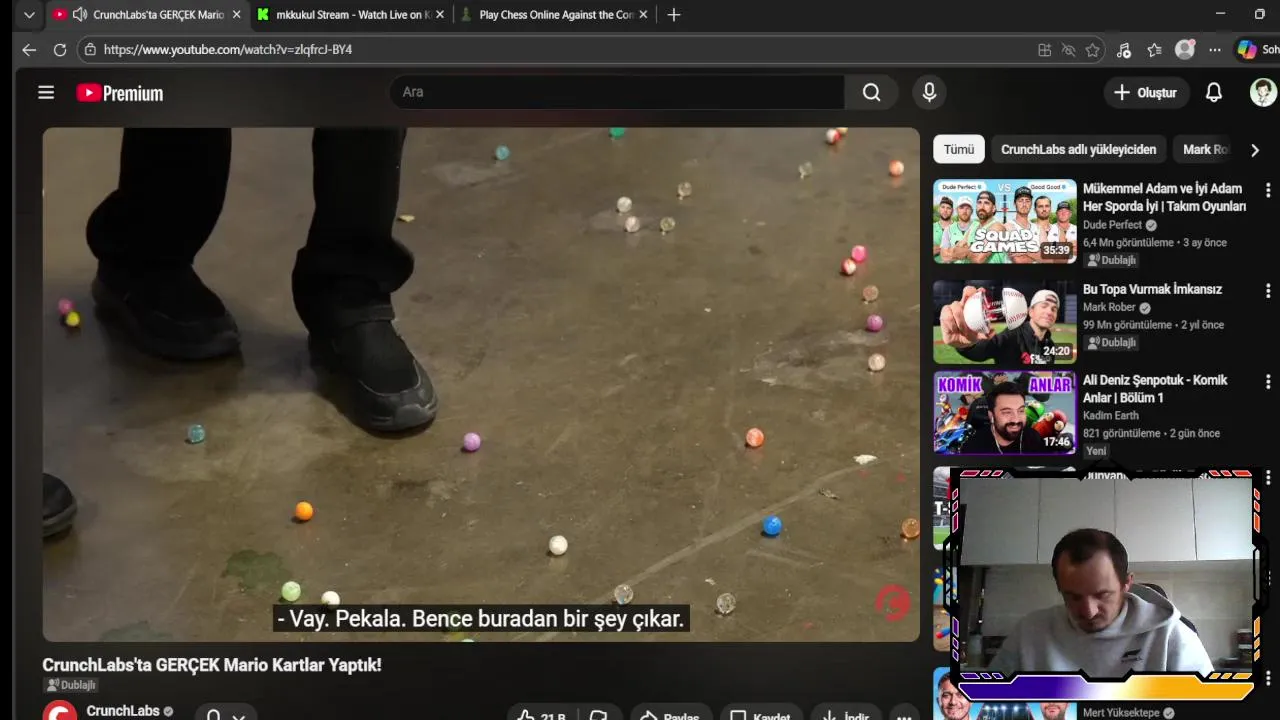The width and height of the screenshot is (1280, 720).
Task: Open the tab actions menu chevron at top-left
Action: pyautogui.click(x=29, y=15)
